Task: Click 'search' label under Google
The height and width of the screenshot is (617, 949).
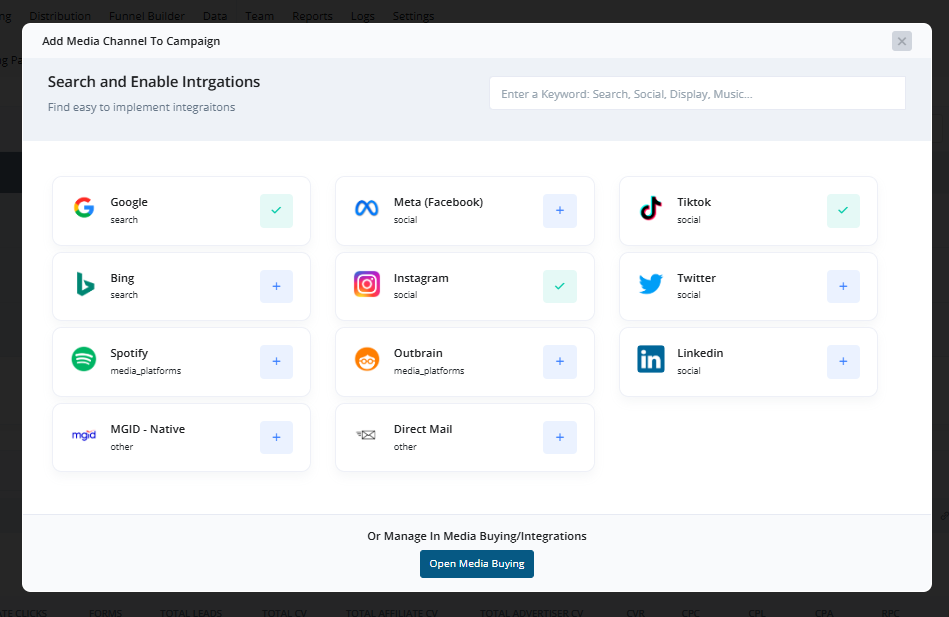Action: click(124, 220)
